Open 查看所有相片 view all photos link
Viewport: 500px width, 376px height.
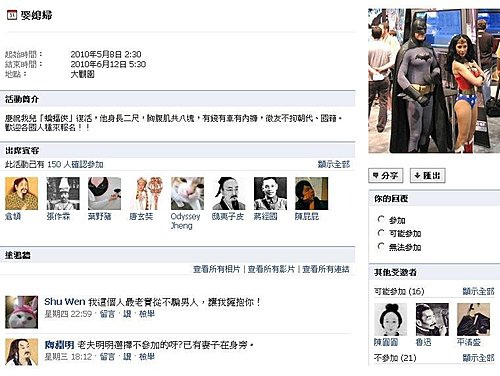click(217, 269)
